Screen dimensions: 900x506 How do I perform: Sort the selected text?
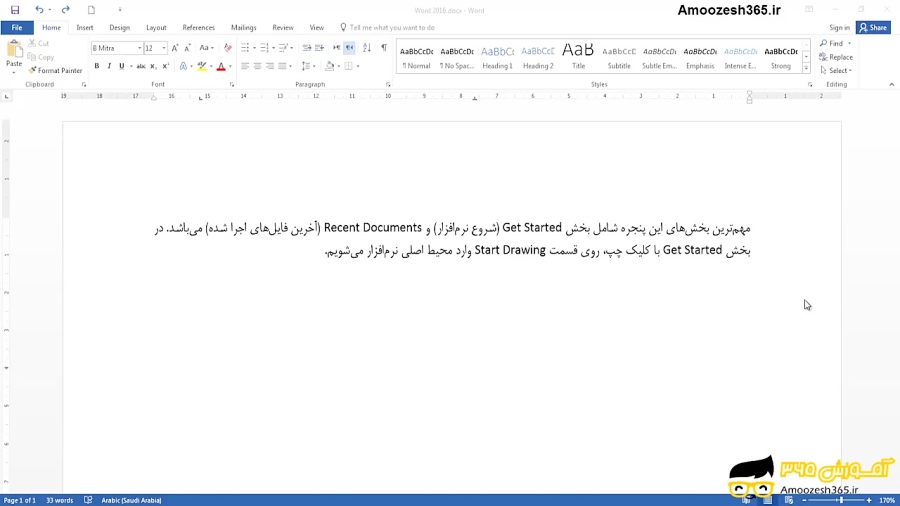(367, 48)
